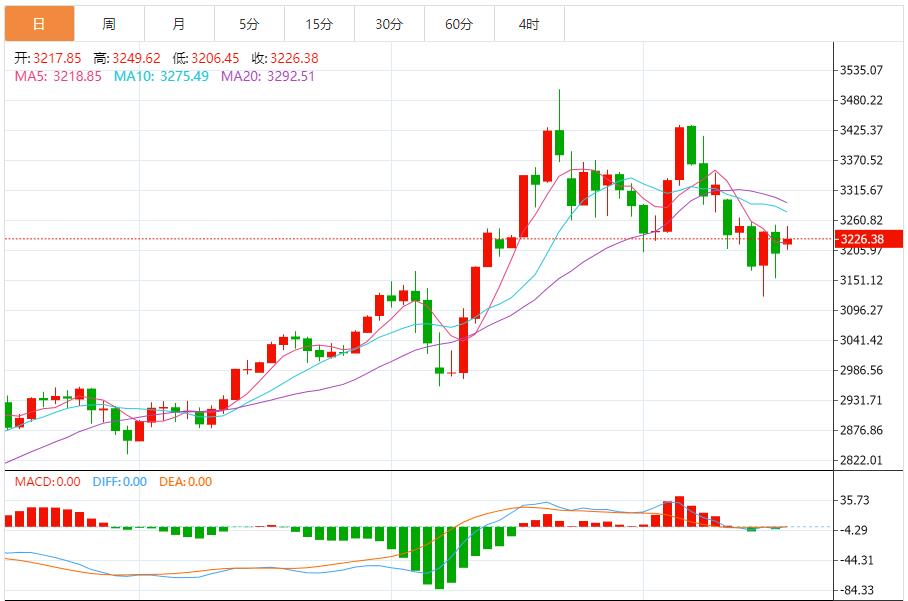Choose the 60分 timeframe tab
The width and height of the screenshot is (908, 601).
point(459,23)
